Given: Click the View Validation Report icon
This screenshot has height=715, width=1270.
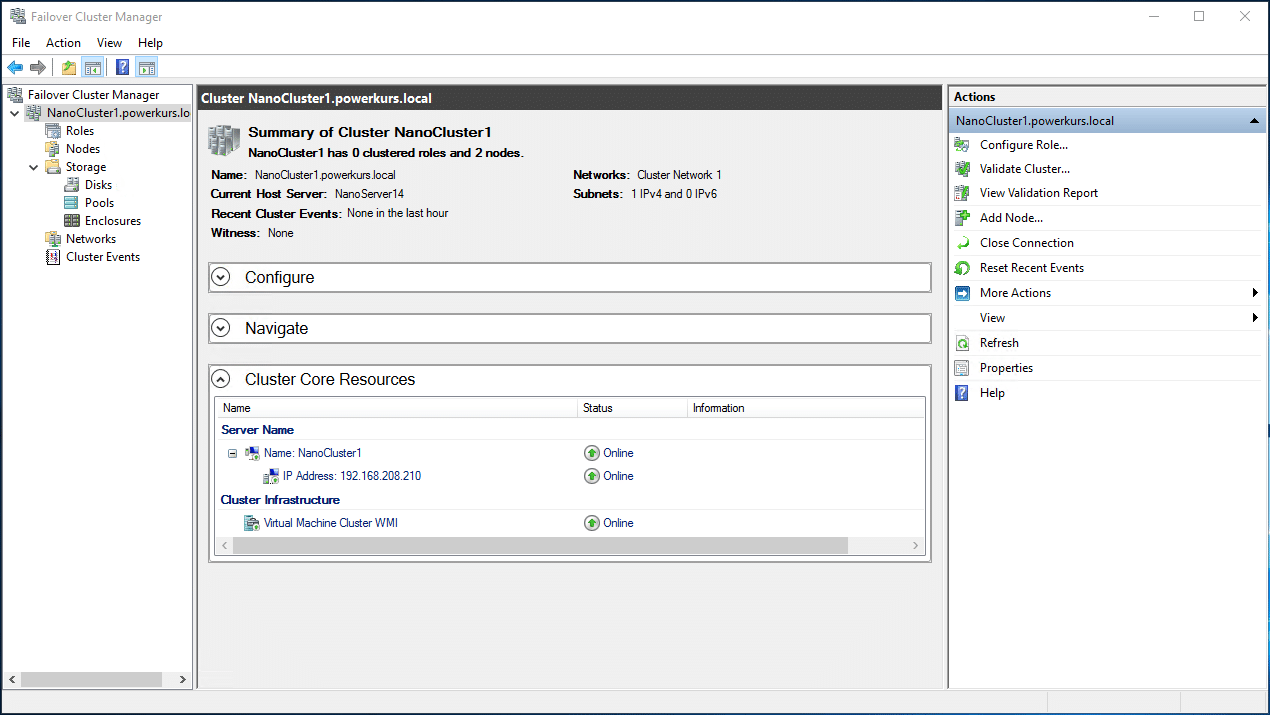Looking at the screenshot, I should [962, 193].
